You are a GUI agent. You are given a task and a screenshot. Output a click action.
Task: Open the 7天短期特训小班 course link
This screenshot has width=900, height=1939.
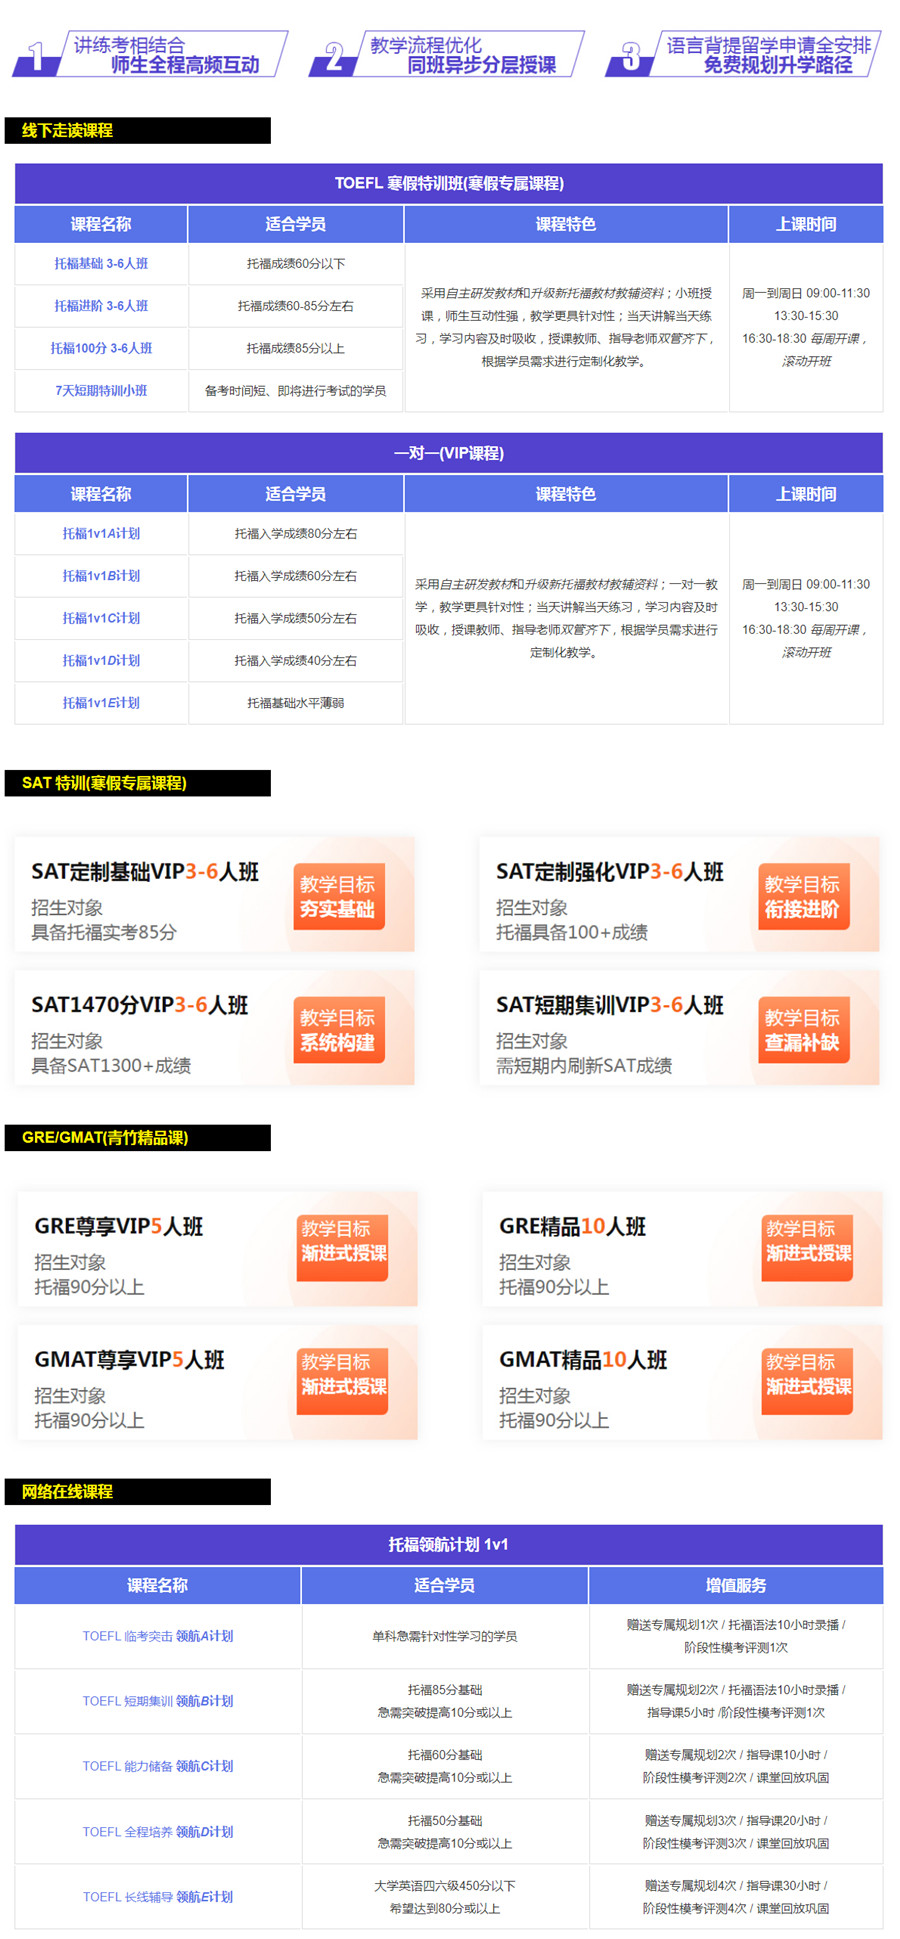click(x=101, y=391)
